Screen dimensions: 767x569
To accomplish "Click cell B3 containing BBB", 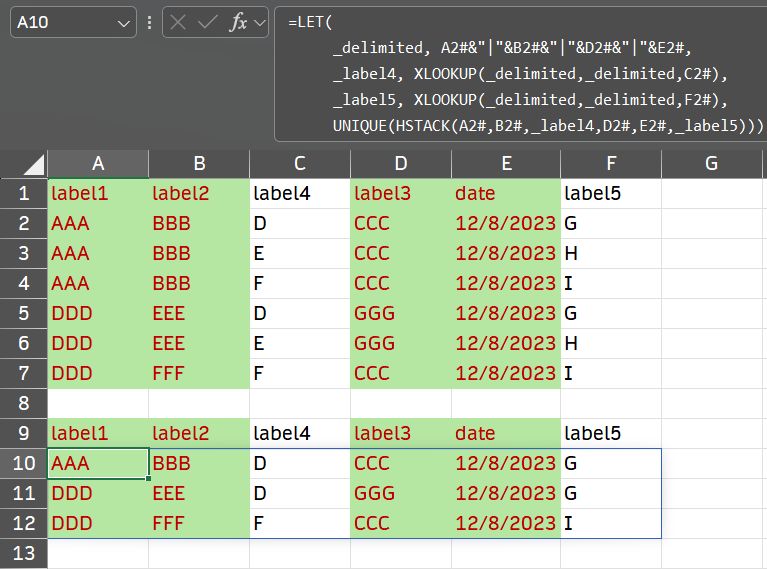I will click(199, 253).
